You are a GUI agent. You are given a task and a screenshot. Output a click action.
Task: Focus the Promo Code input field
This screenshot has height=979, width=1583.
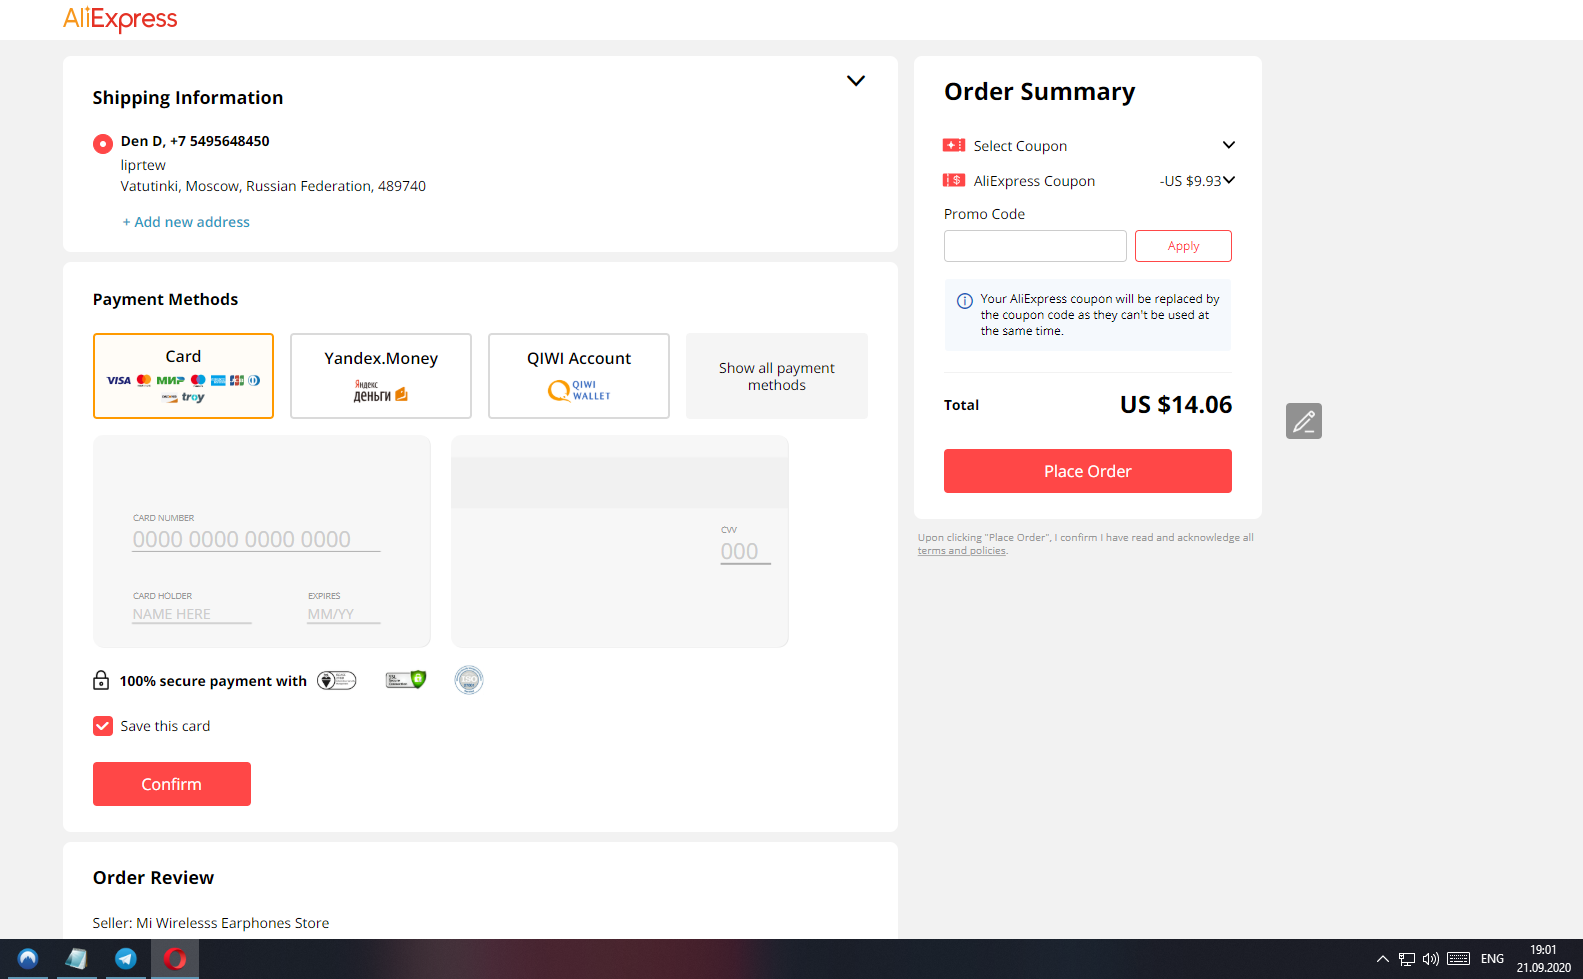click(1035, 246)
